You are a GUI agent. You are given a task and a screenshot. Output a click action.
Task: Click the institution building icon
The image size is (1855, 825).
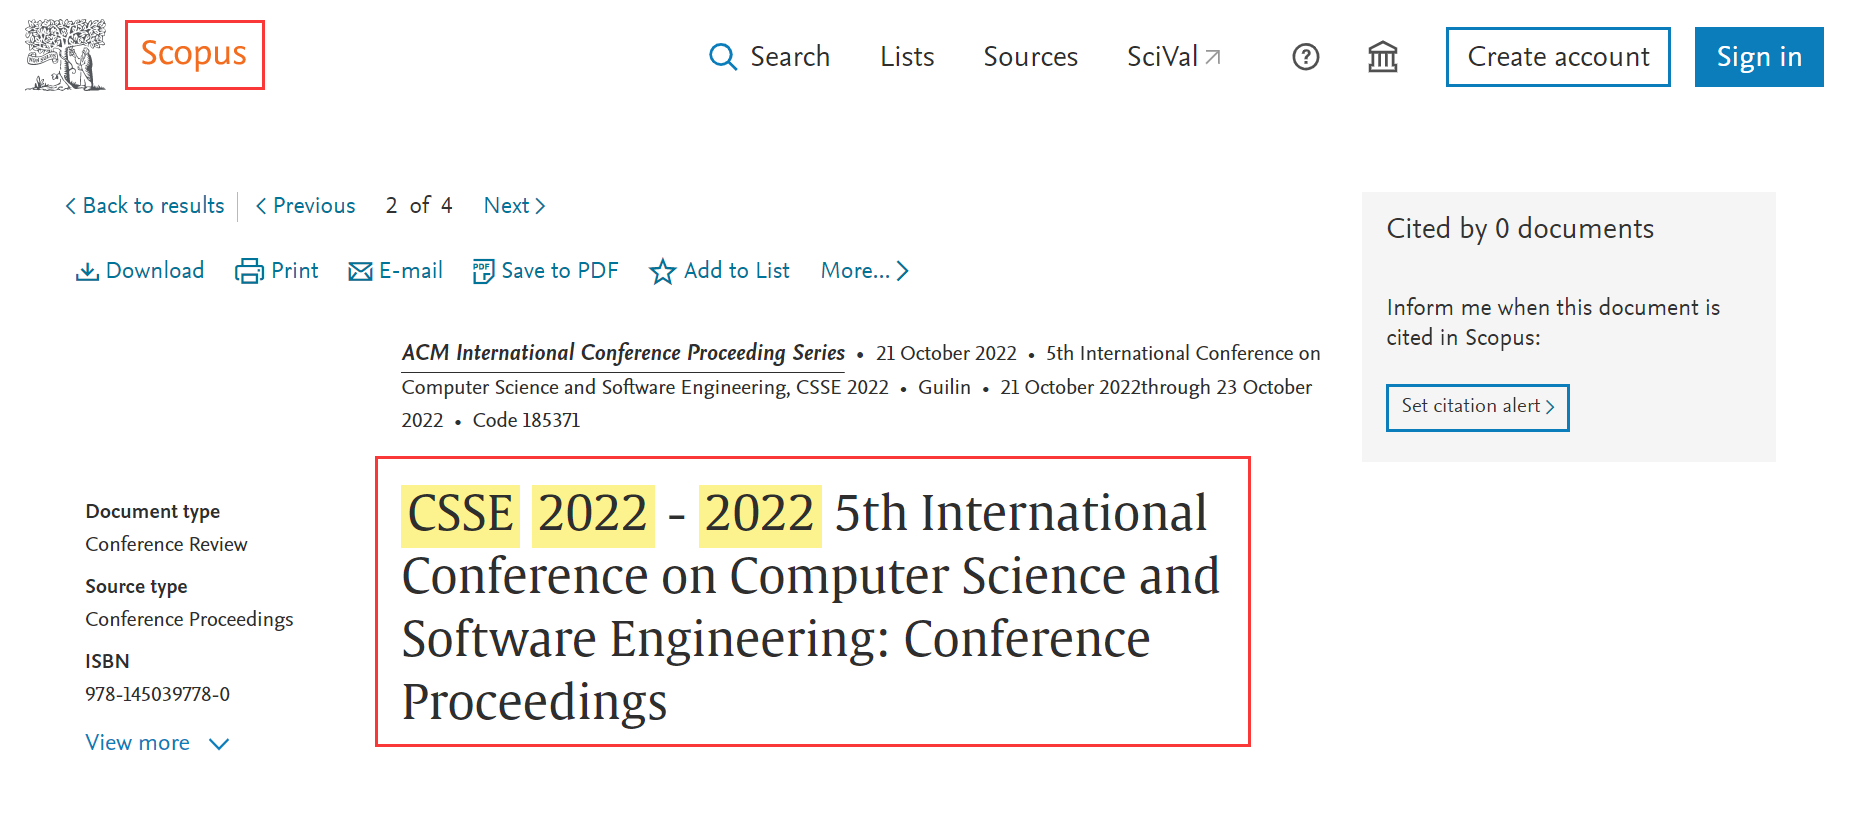pyautogui.click(x=1382, y=57)
